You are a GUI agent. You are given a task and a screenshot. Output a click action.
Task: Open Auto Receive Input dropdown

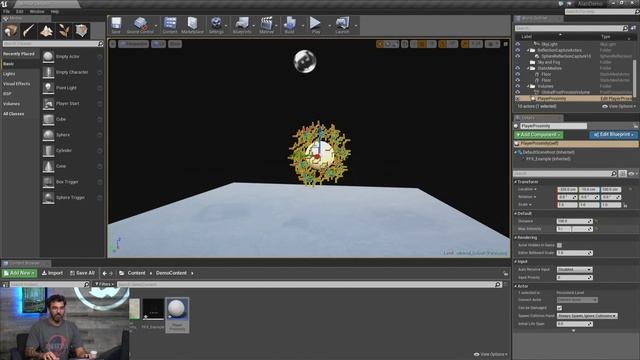click(574, 269)
